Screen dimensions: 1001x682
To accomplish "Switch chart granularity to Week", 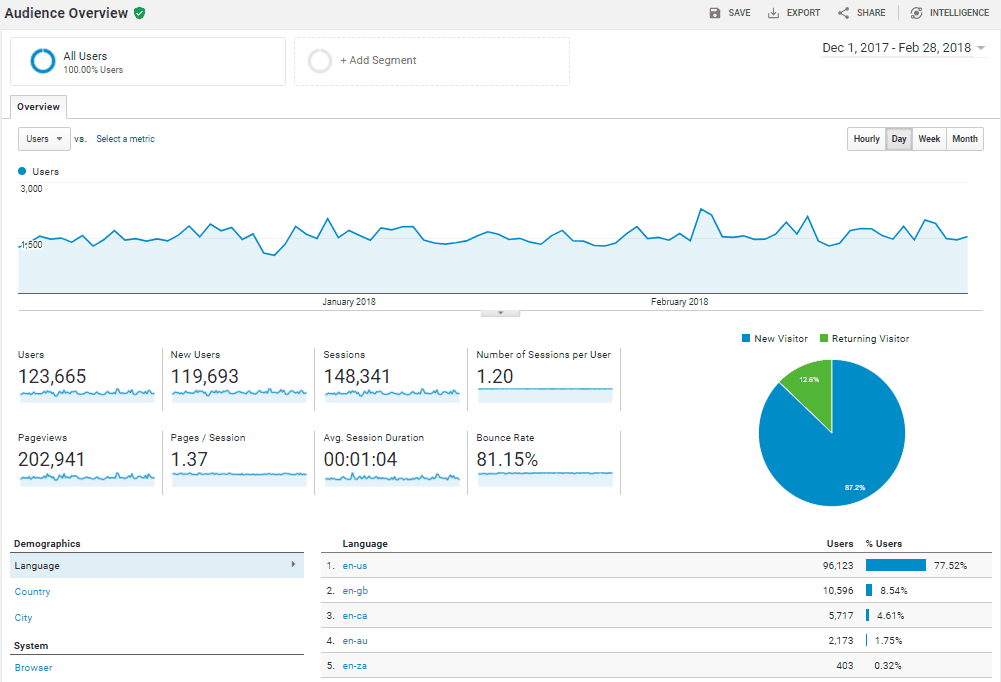I will (x=929, y=139).
